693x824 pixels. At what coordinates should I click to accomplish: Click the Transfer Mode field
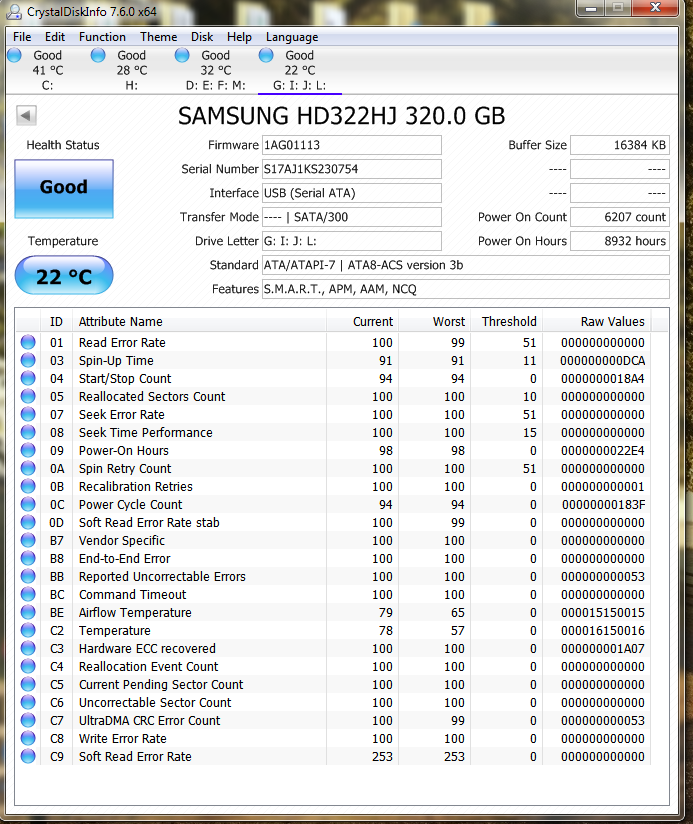351,217
